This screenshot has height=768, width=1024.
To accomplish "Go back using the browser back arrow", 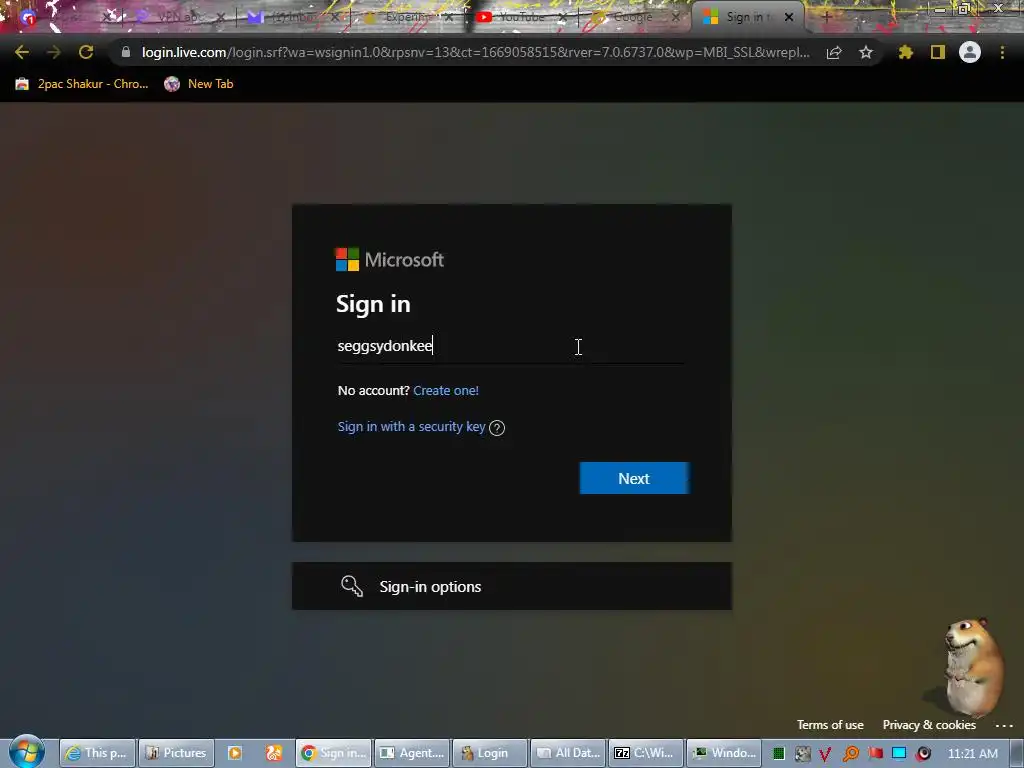I will point(22,52).
